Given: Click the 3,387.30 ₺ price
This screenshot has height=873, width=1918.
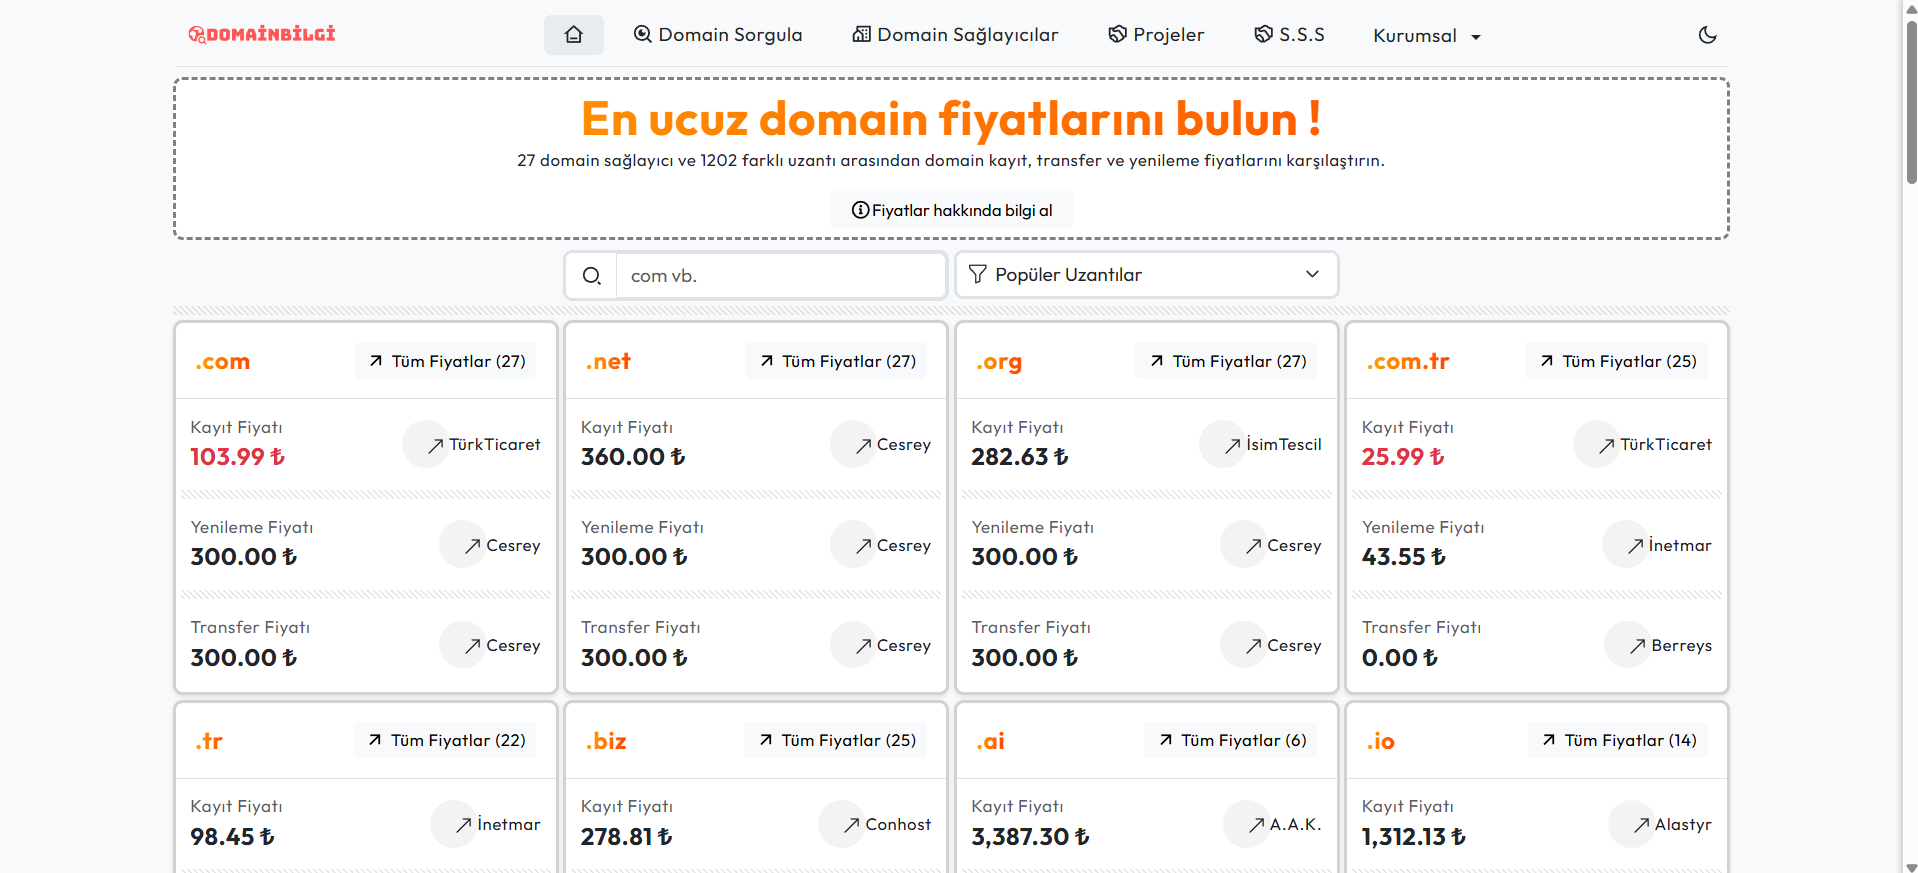Looking at the screenshot, I should click(1030, 837).
